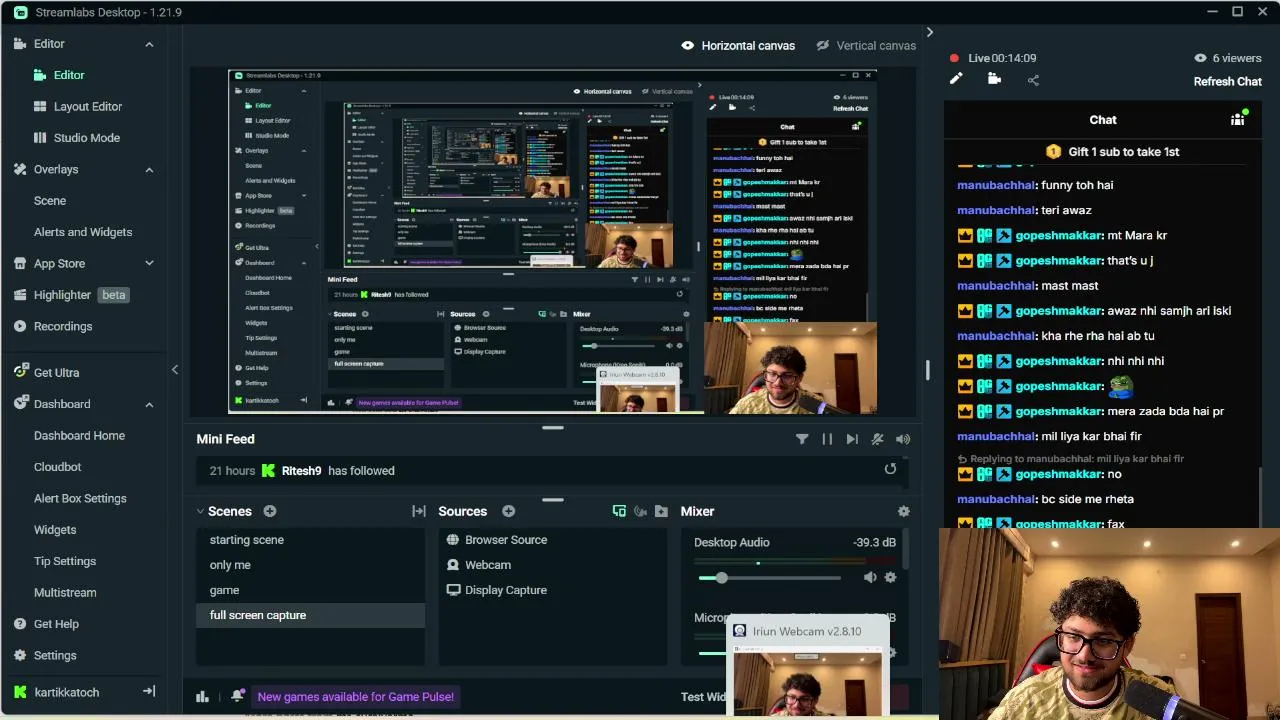
Task: Open the Mini Feed filter icon
Action: click(x=802, y=439)
